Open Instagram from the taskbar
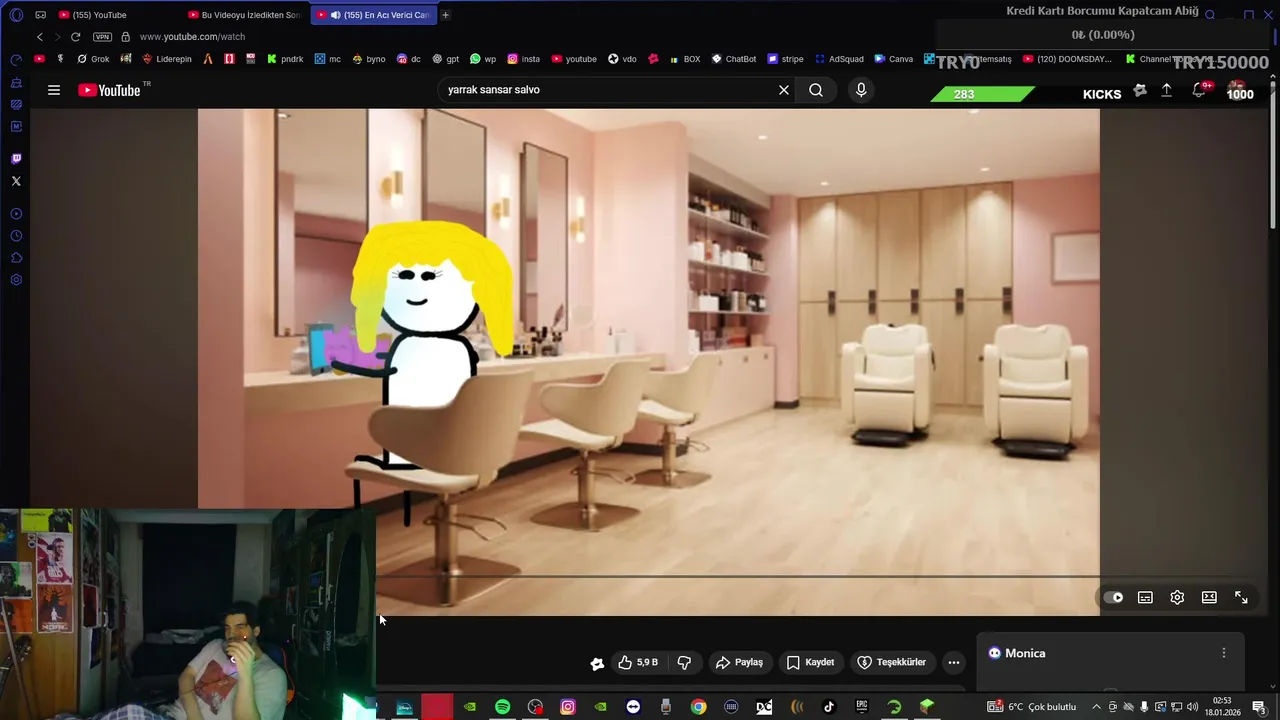 click(568, 707)
